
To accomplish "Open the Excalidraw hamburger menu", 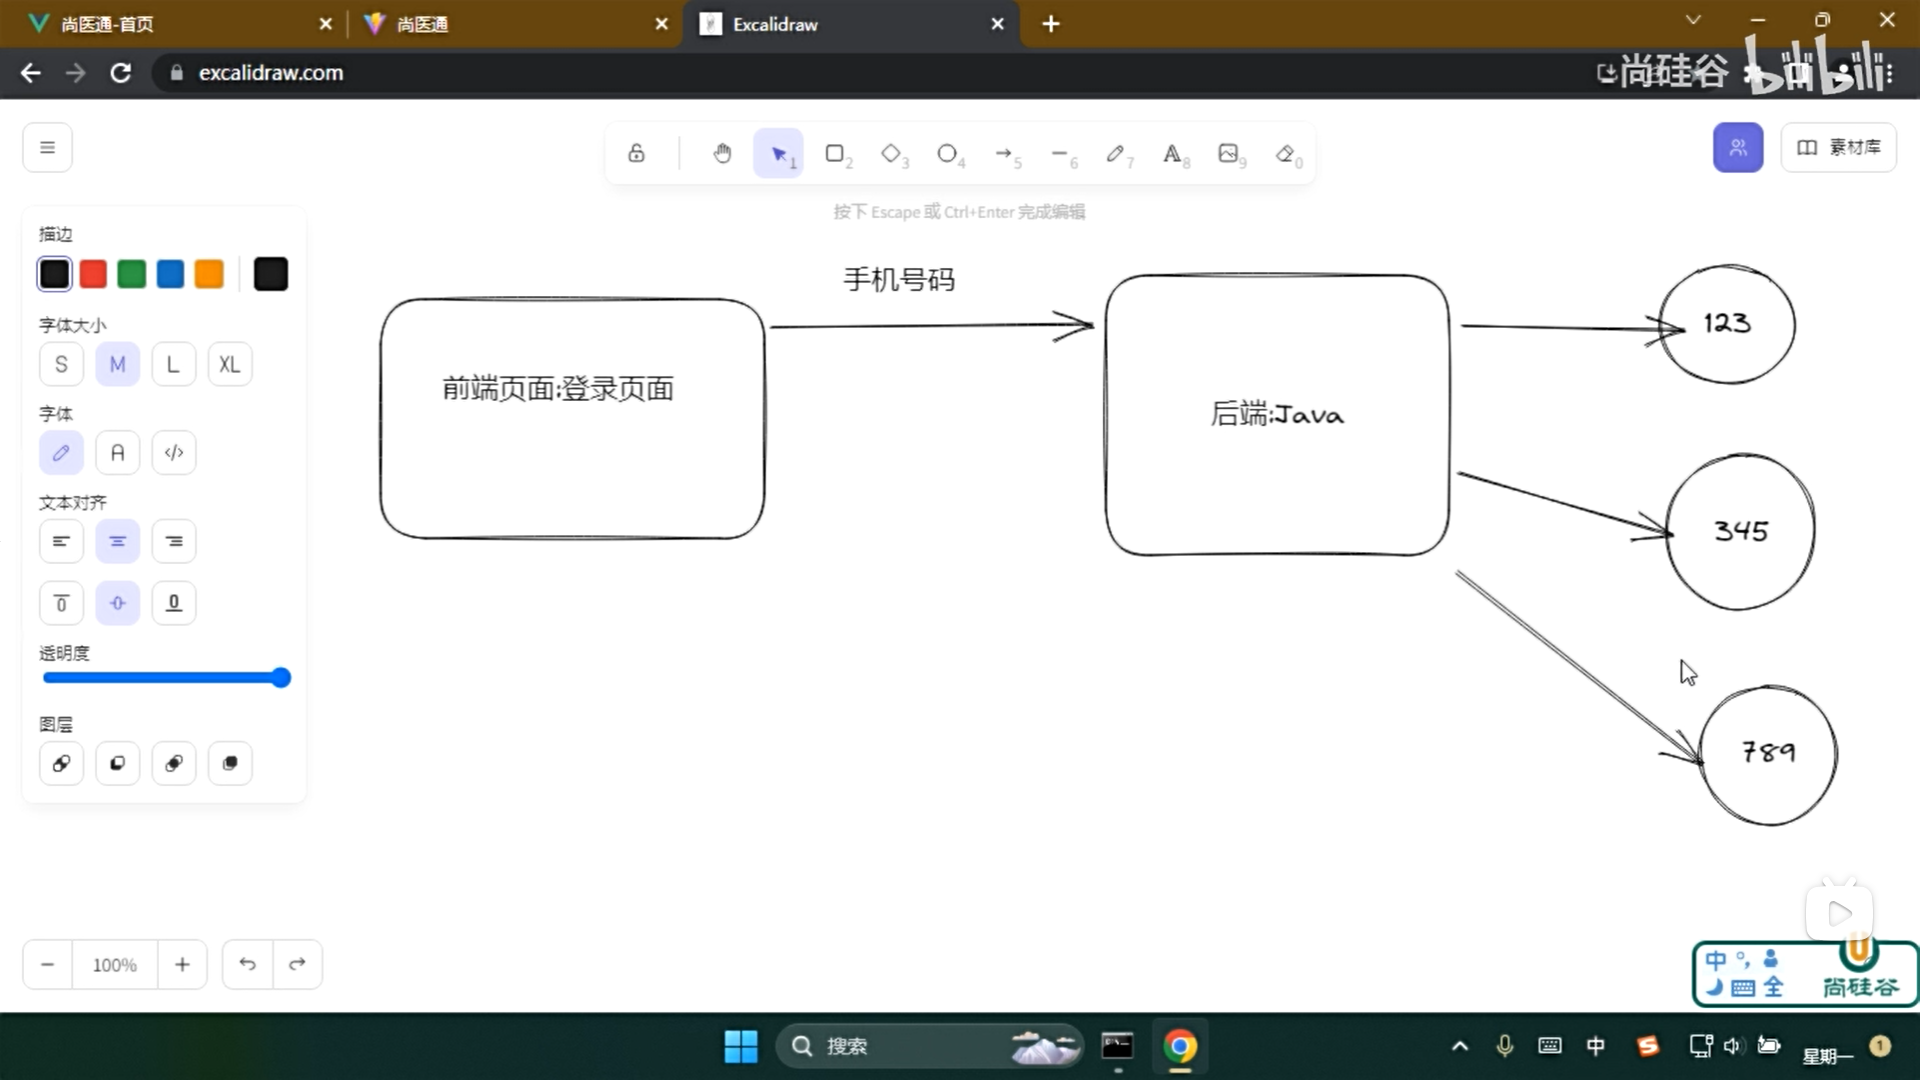I will tap(47, 147).
